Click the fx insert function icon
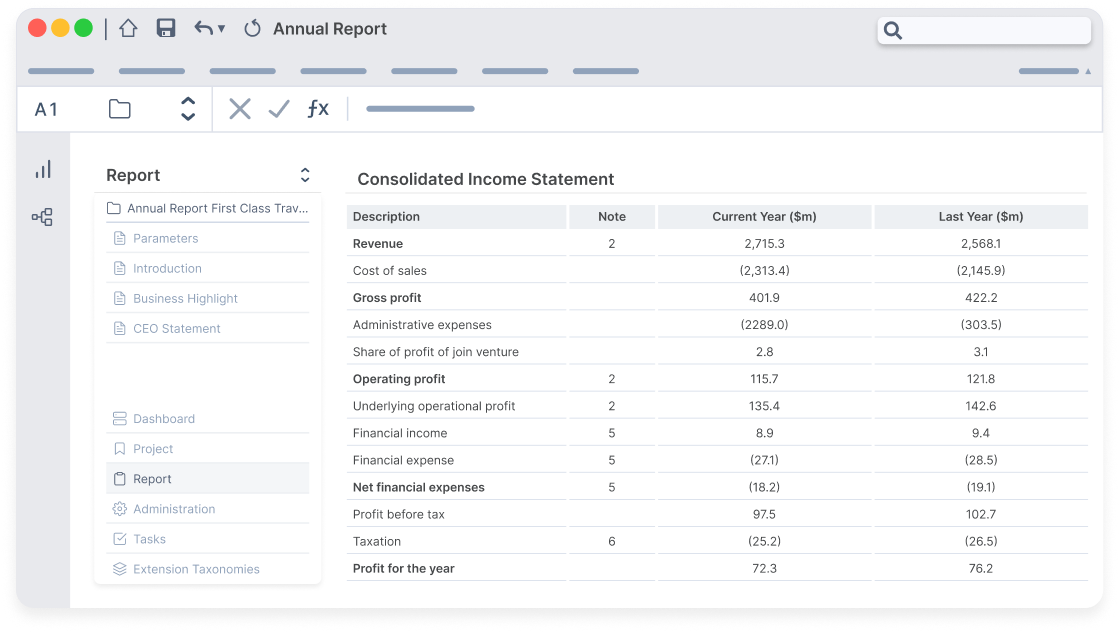Viewport: 1120px width, 632px height. 317,108
